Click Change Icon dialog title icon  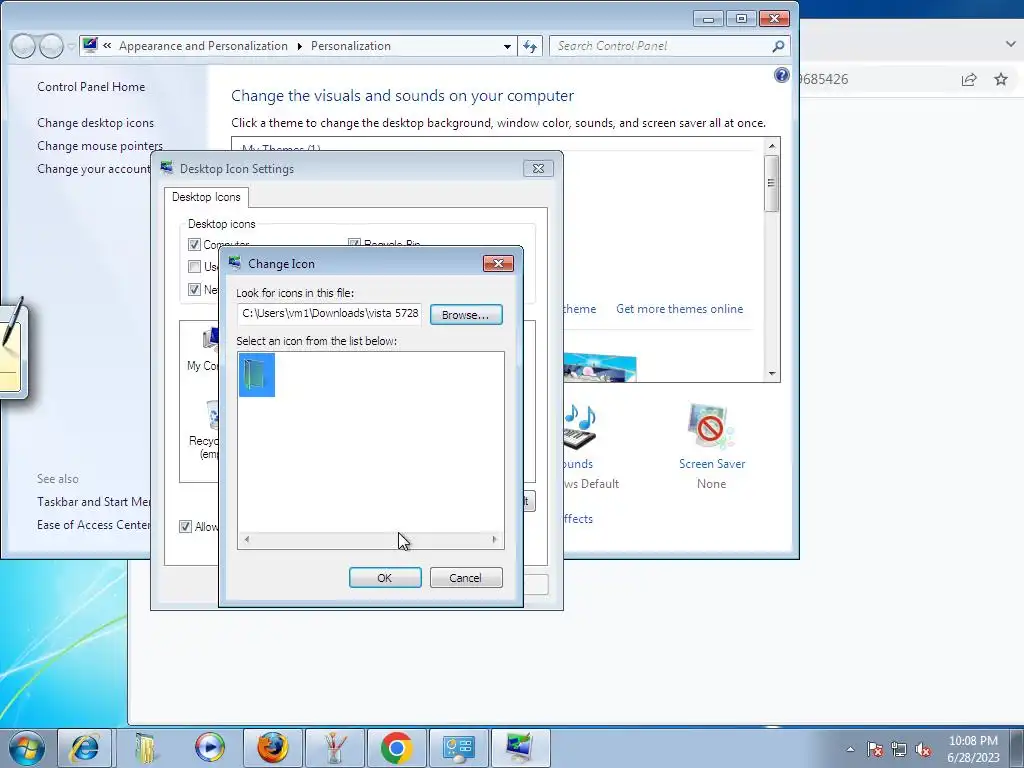234,263
